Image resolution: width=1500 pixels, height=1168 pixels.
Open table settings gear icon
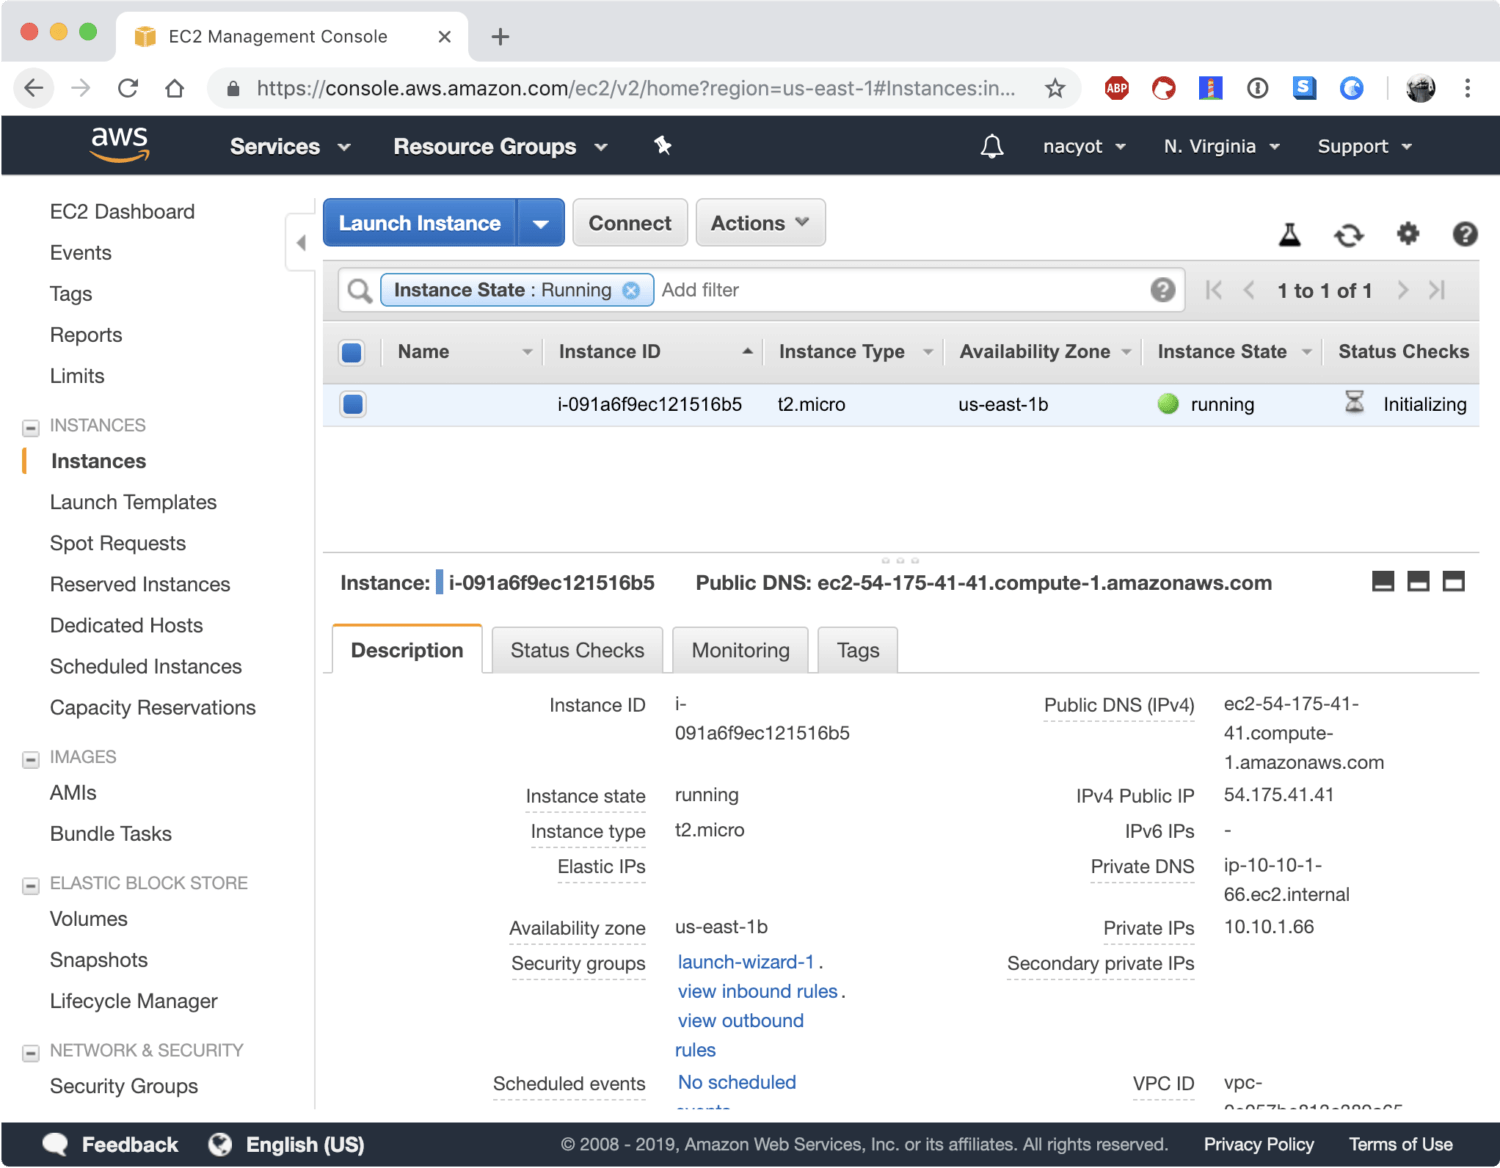pos(1408,234)
